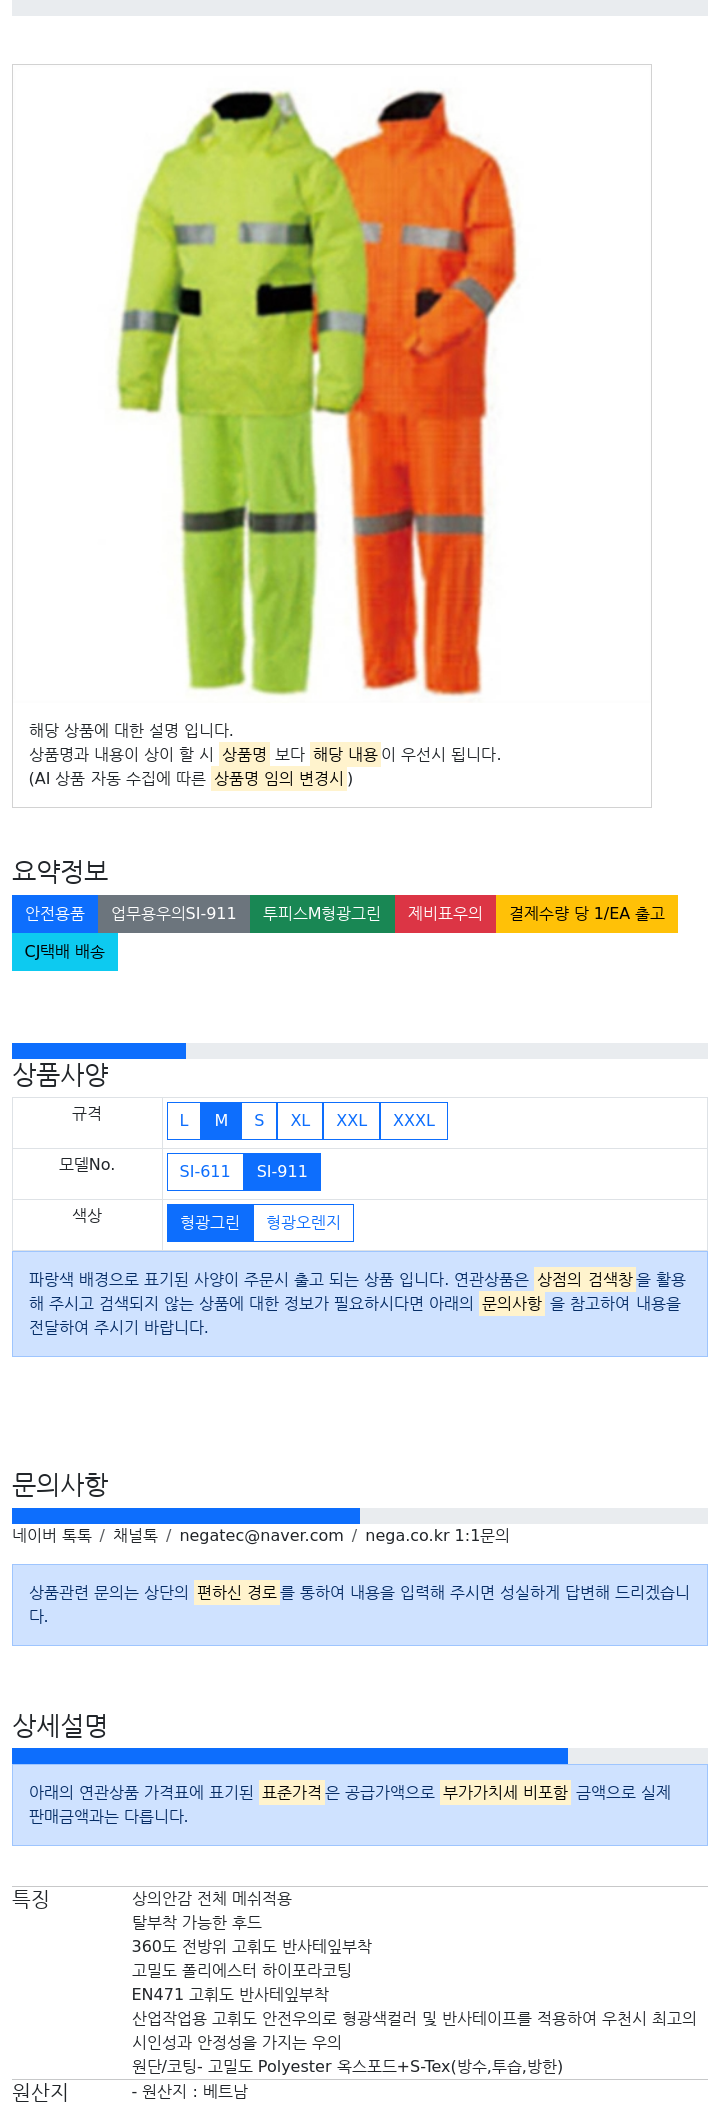720x2112 pixels.
Task: Open 네이버 톡톡 inquiry link
Action: (52, 1535)
